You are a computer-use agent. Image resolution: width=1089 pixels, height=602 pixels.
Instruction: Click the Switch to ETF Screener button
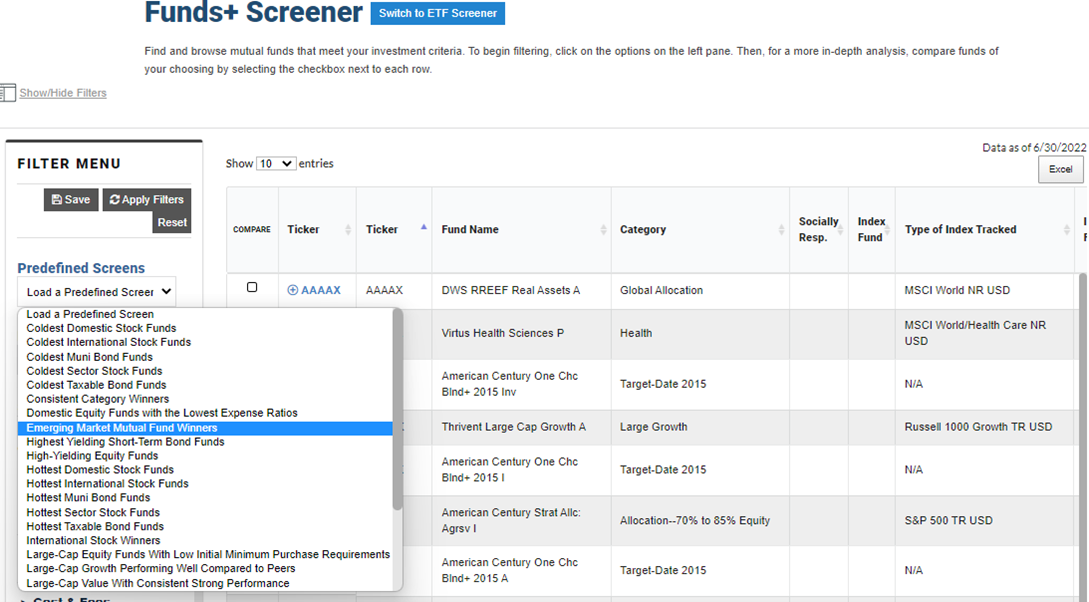437,13
